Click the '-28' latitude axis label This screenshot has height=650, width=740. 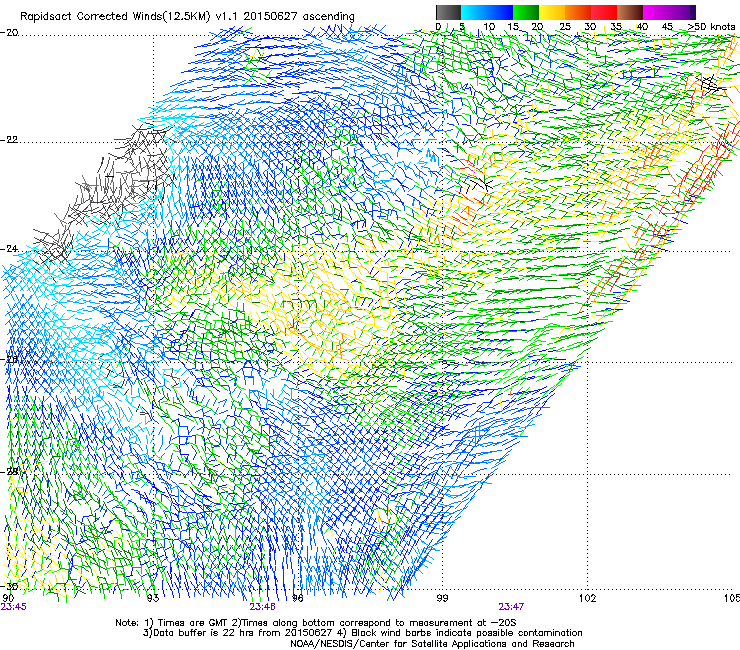point(9,472)
